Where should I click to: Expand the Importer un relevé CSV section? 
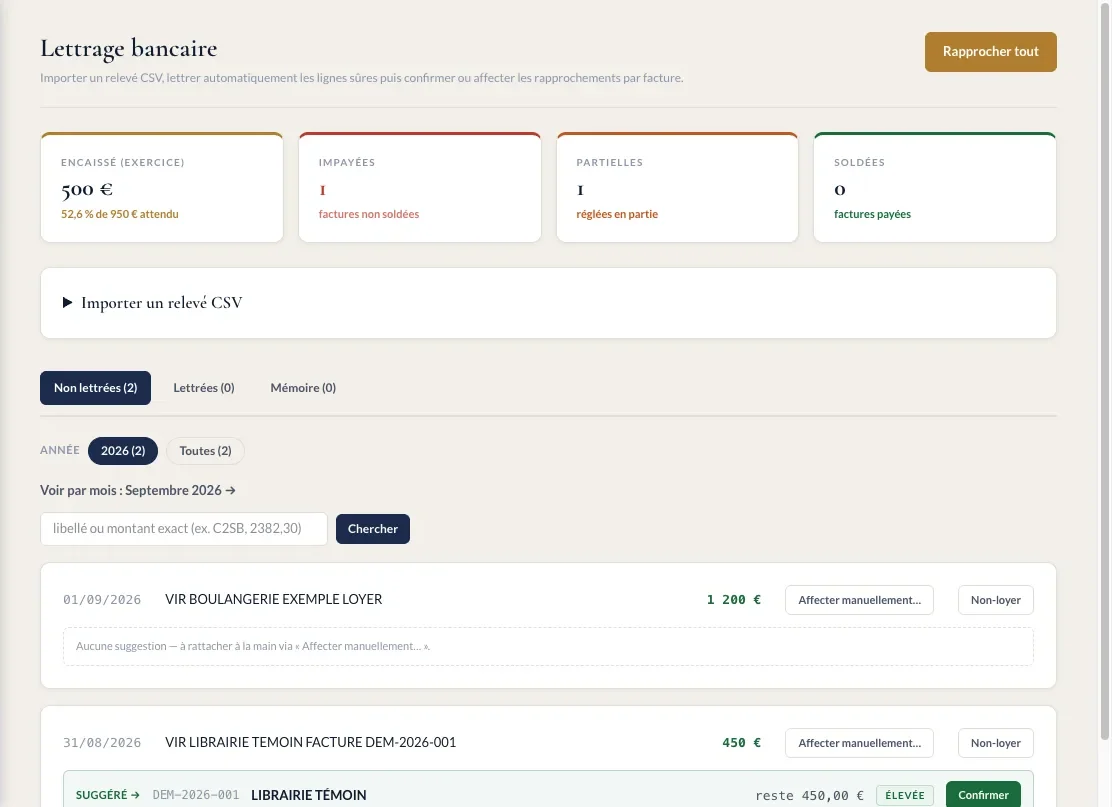pyautogui.click(x=161, y=303)
